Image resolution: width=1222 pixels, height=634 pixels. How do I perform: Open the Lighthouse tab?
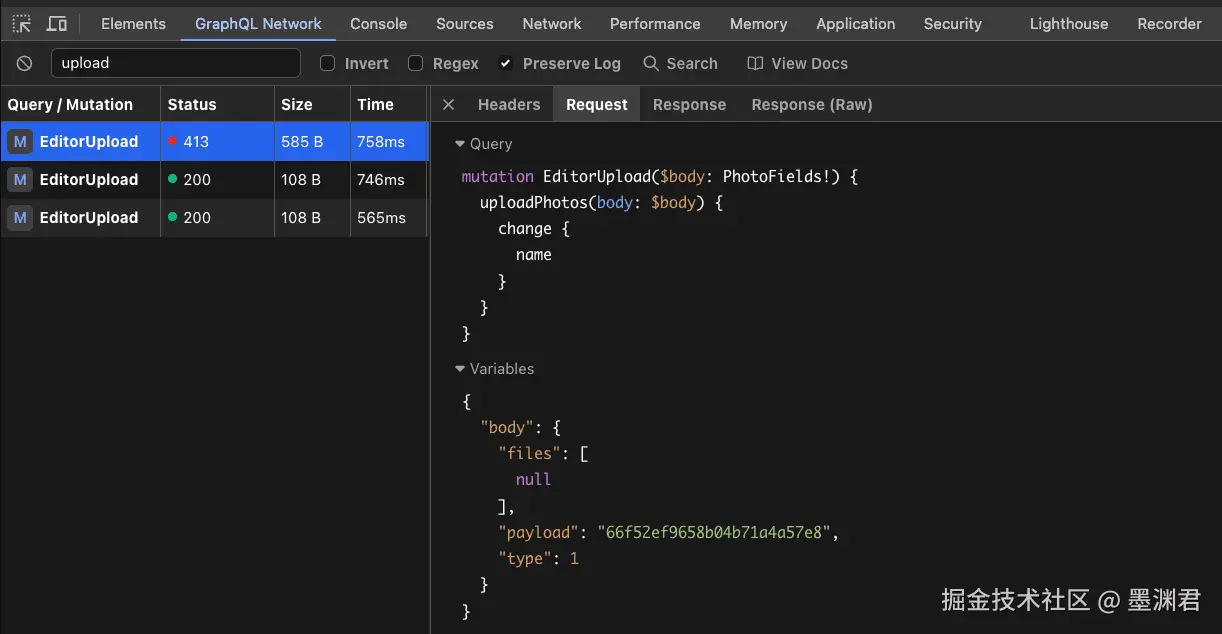coord(1069,24)
